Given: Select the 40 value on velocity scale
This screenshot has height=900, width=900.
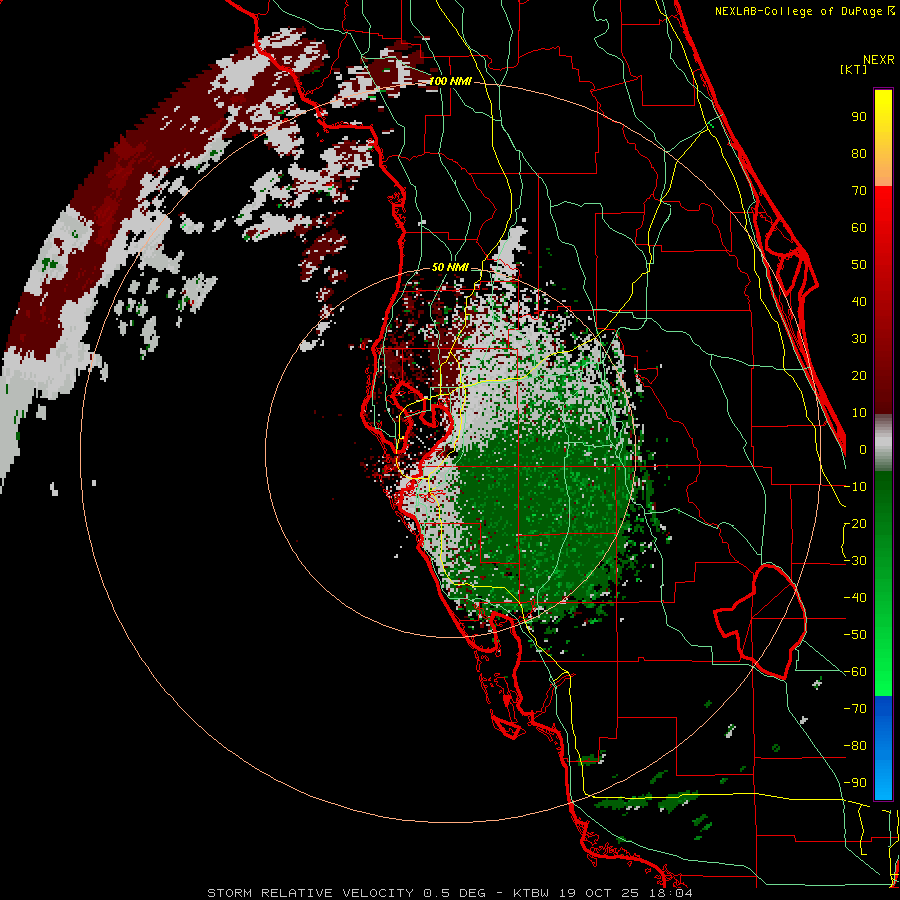Looking at the screenshot, I should point(859,302).
